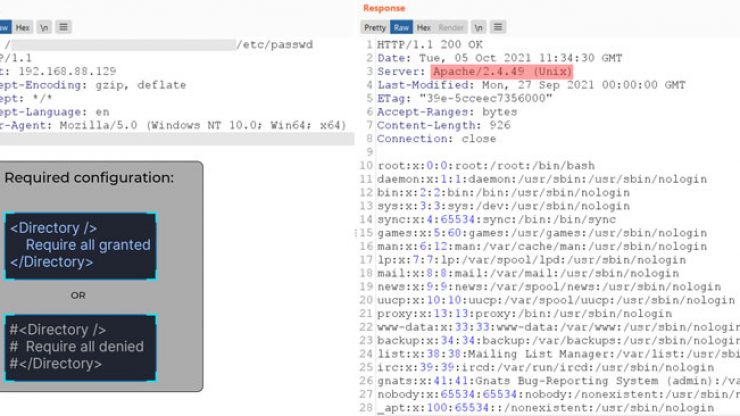This screenshot has width=740, height=416.
Task: Click the Response panel heading
Action: pyautogui.click(x=384, y=8)
